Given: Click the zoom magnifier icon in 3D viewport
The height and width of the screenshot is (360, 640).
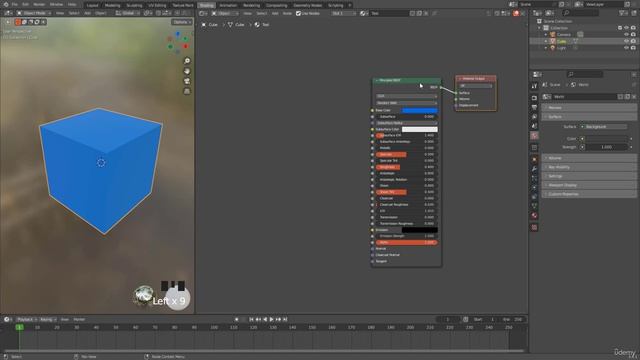Looking at the screenshot, I should 187,61.
